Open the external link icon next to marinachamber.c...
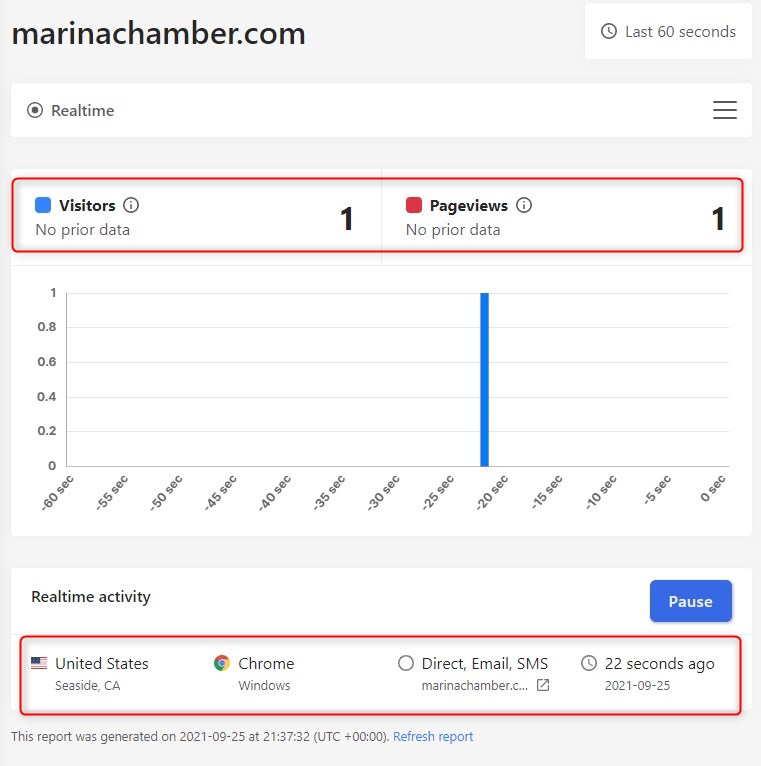761x766 pixels. click(543, 685)
